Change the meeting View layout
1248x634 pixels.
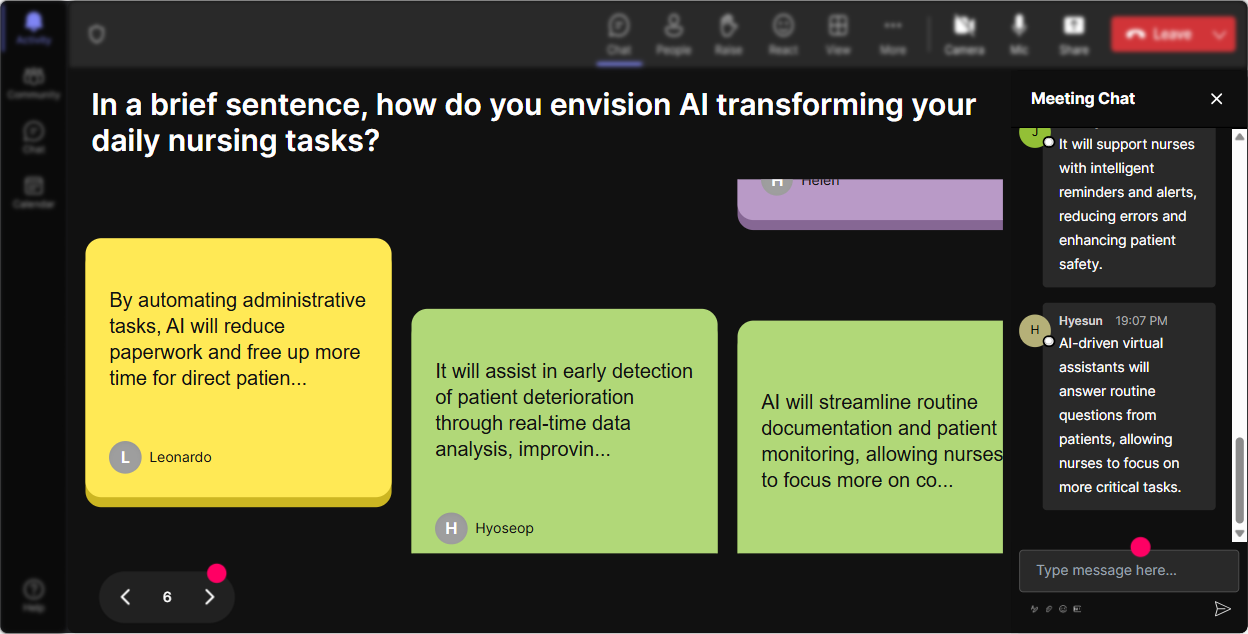pos(838,35)
